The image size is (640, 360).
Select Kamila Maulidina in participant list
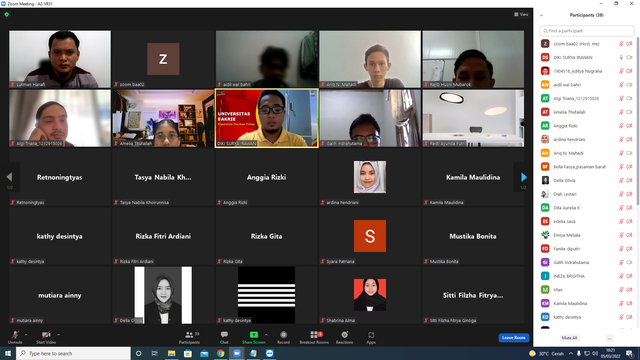pyautogui.click(x=587, y=303)
